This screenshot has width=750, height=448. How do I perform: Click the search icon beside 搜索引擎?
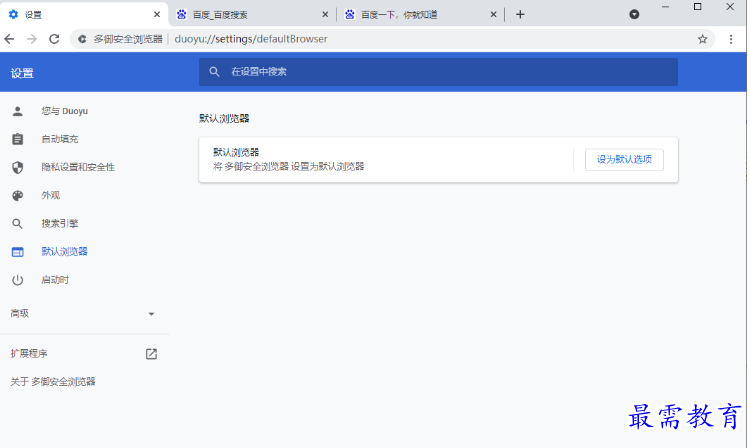18,224
